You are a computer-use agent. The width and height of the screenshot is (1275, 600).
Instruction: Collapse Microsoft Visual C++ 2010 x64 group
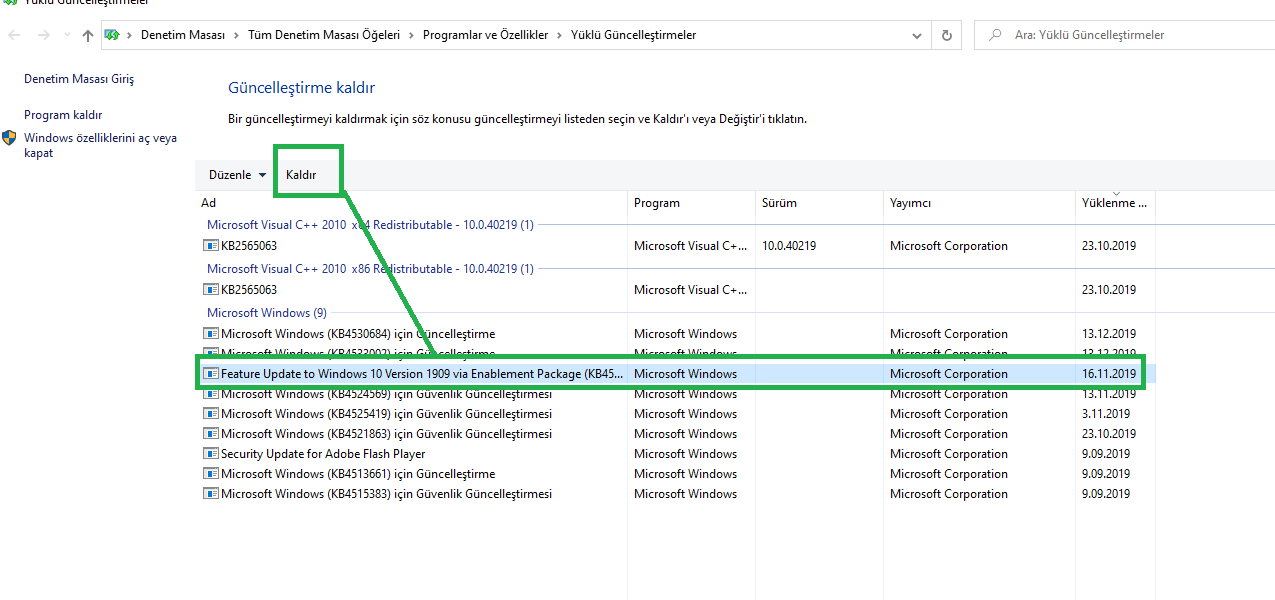370,225
